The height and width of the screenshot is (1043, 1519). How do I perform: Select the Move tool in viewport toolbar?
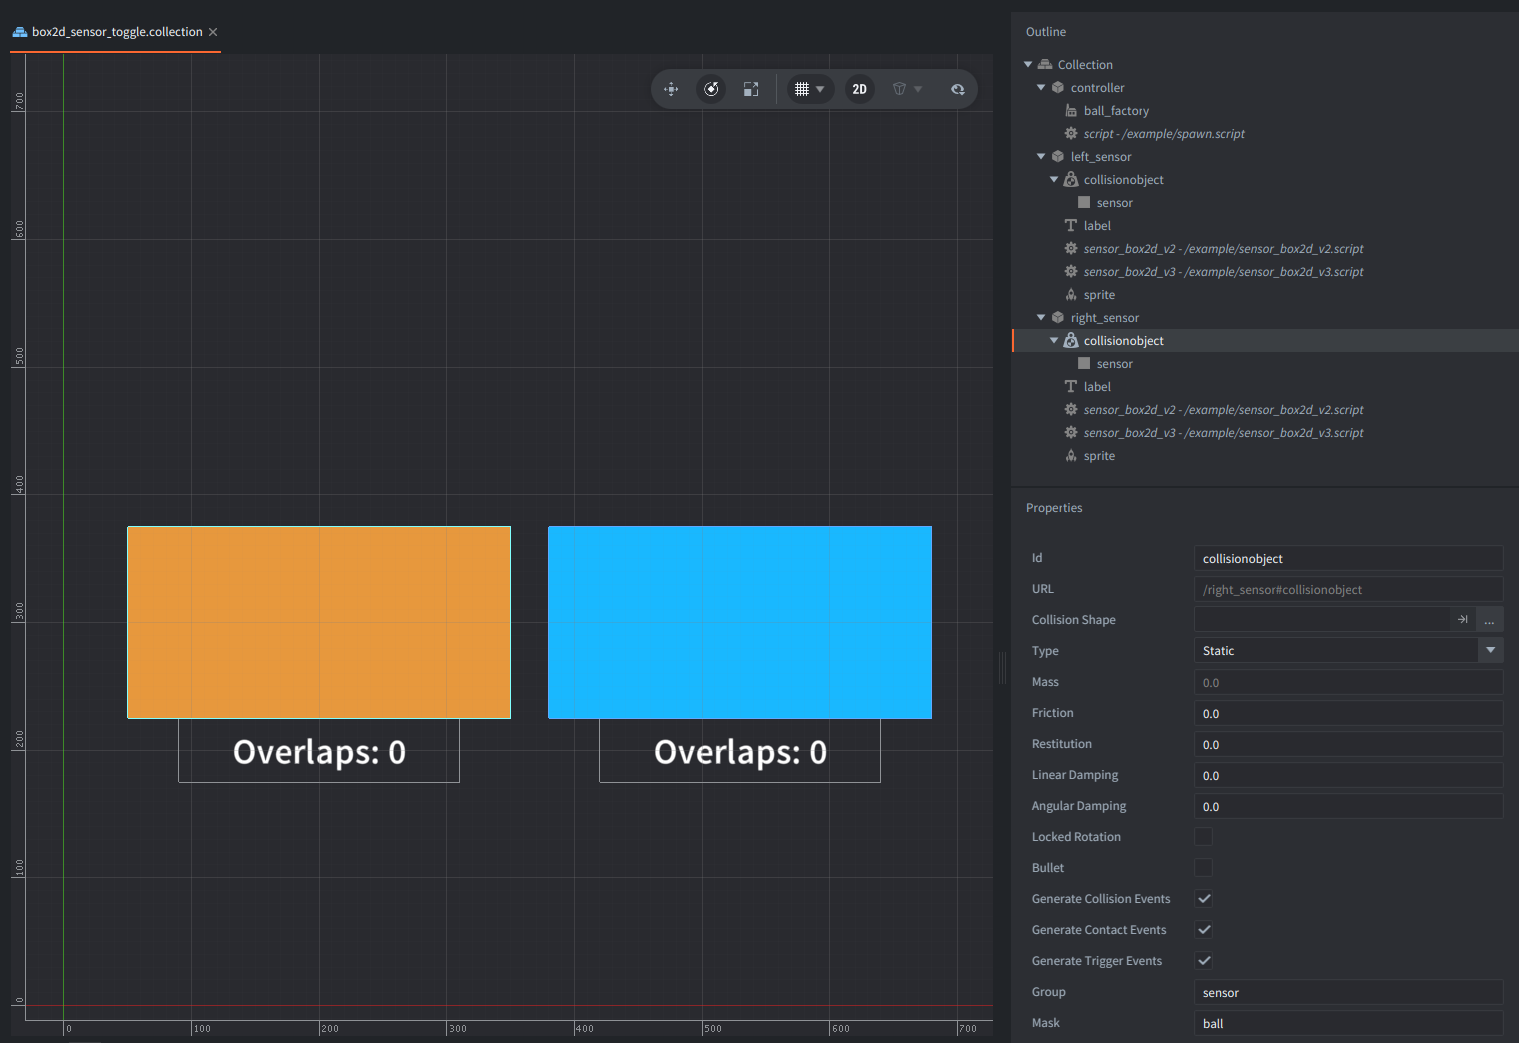coord(671,89)
